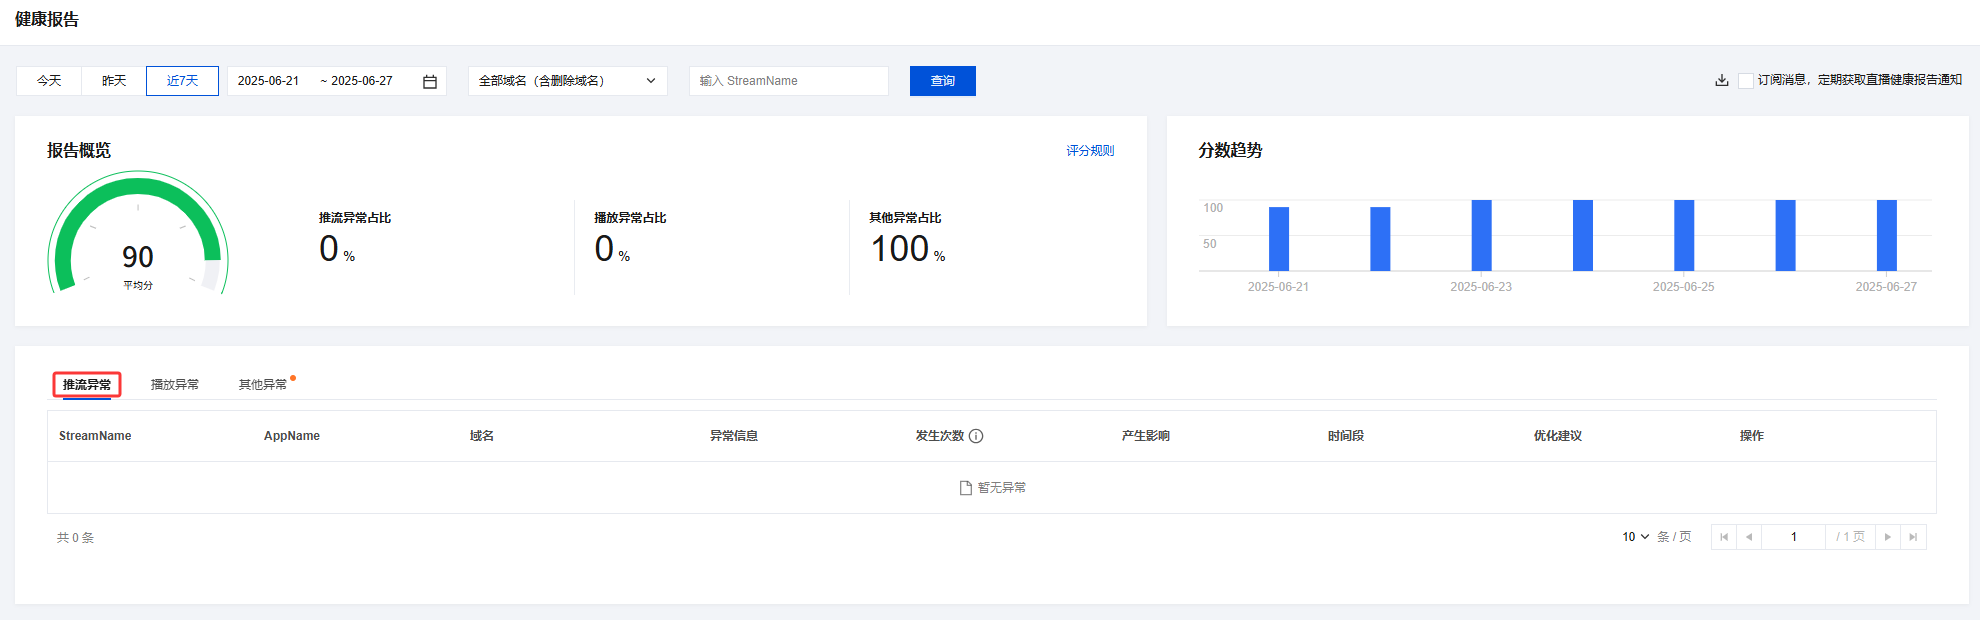
Task: Select the 今天 time range option
Action: tap(49, 81)
